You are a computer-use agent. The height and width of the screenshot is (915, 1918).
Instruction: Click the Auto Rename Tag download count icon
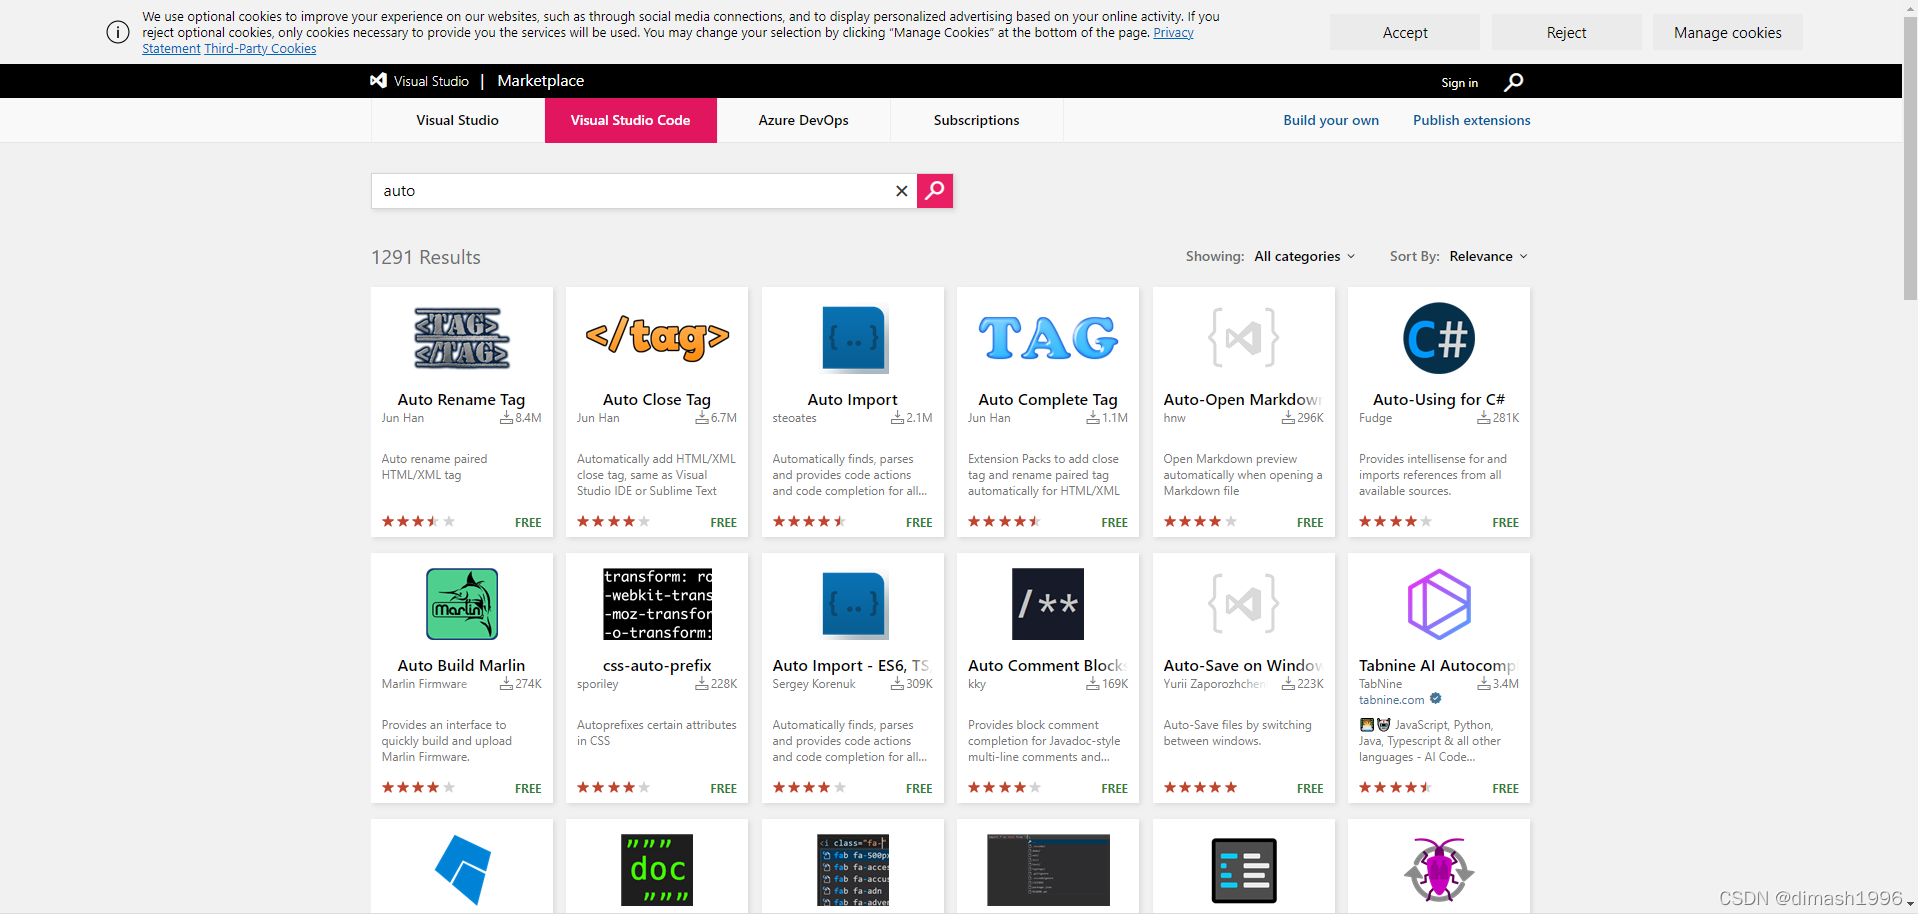pos(506,418)
